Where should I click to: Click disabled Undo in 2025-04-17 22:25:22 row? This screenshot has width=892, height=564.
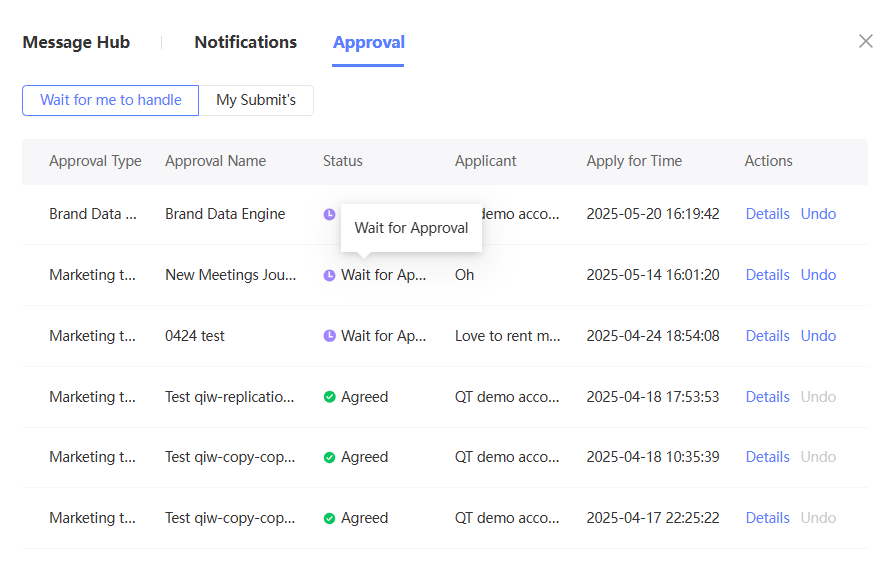(x=818, y=518)
